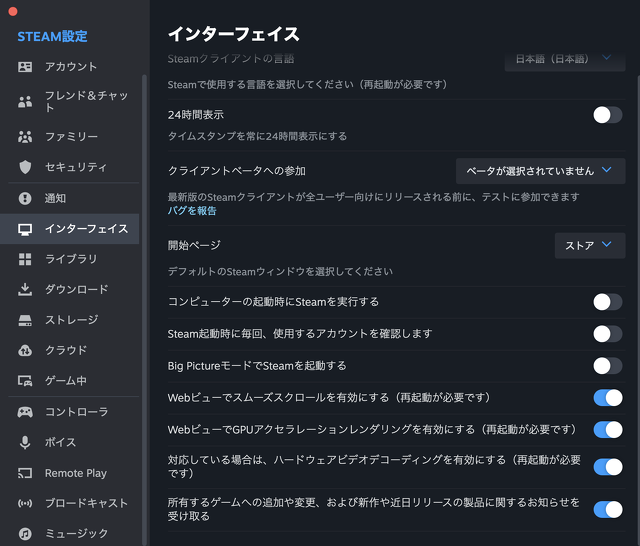Click the 開始ページ setting label
This screenshot has width=640, height=546.
click(194, 245)
